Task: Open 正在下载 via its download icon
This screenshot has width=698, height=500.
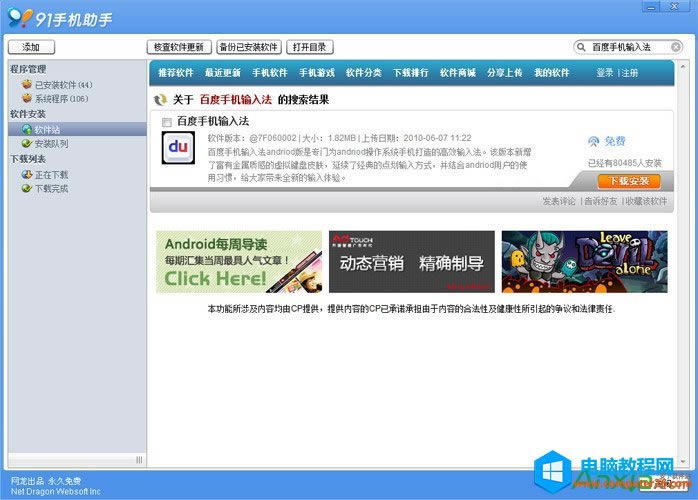Action: click(x=26, y=175)
